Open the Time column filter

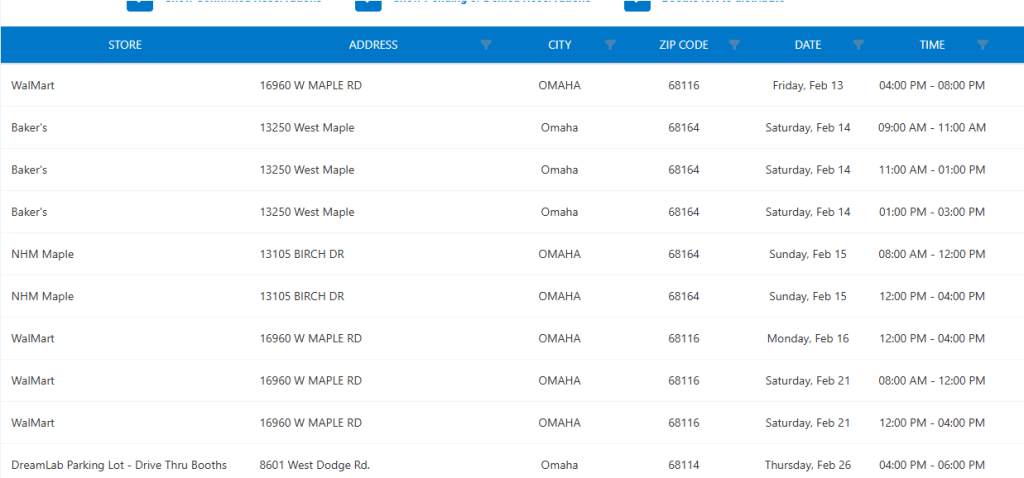click(x=982, y=45)
